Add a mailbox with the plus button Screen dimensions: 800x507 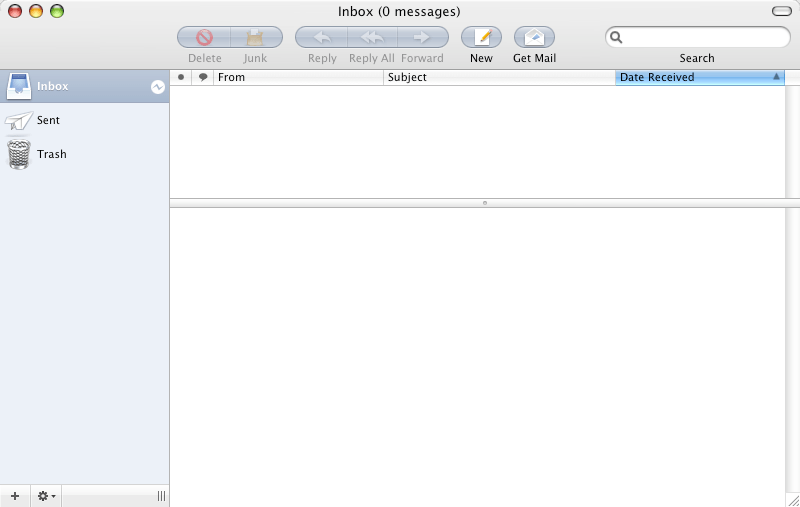coord(15,496)
